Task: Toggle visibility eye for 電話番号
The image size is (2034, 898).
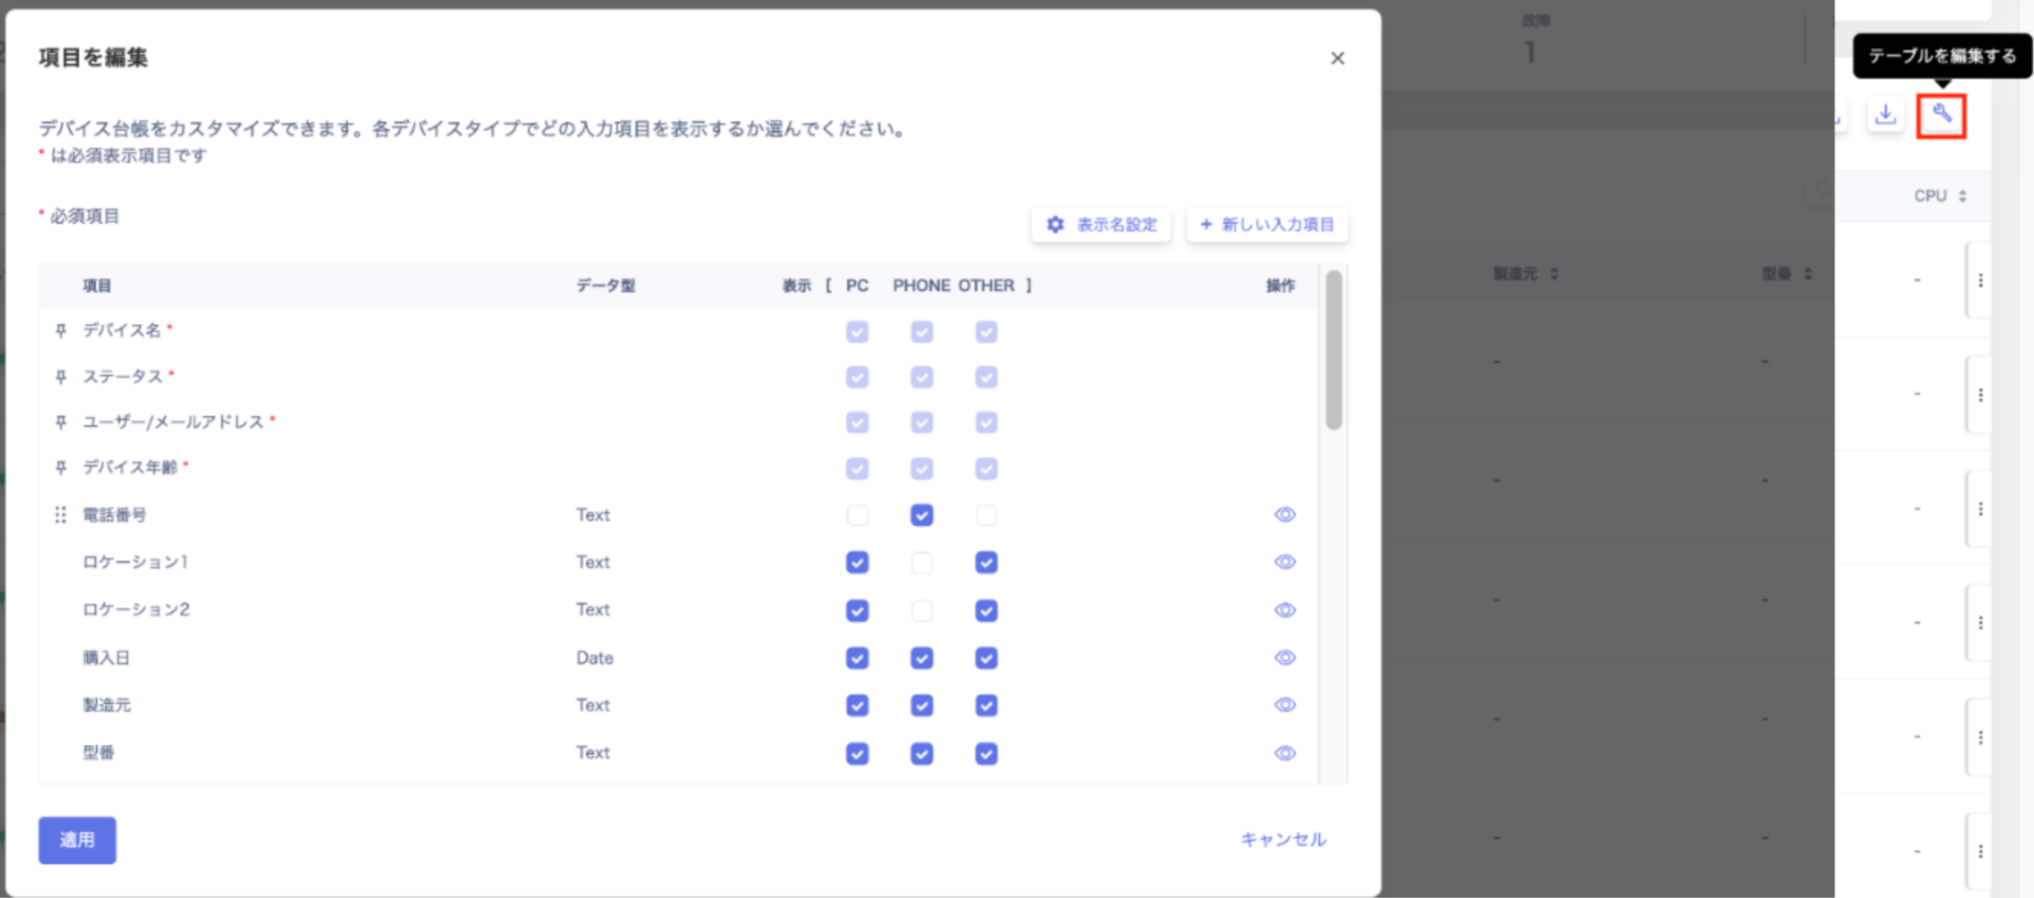Action: (1285, 514)
